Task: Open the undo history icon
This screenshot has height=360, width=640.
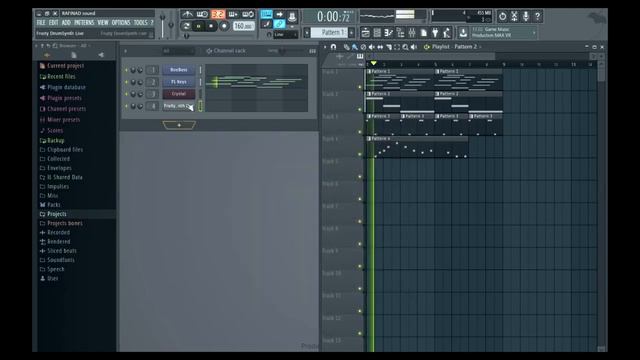Action: (x=502, y=16)
